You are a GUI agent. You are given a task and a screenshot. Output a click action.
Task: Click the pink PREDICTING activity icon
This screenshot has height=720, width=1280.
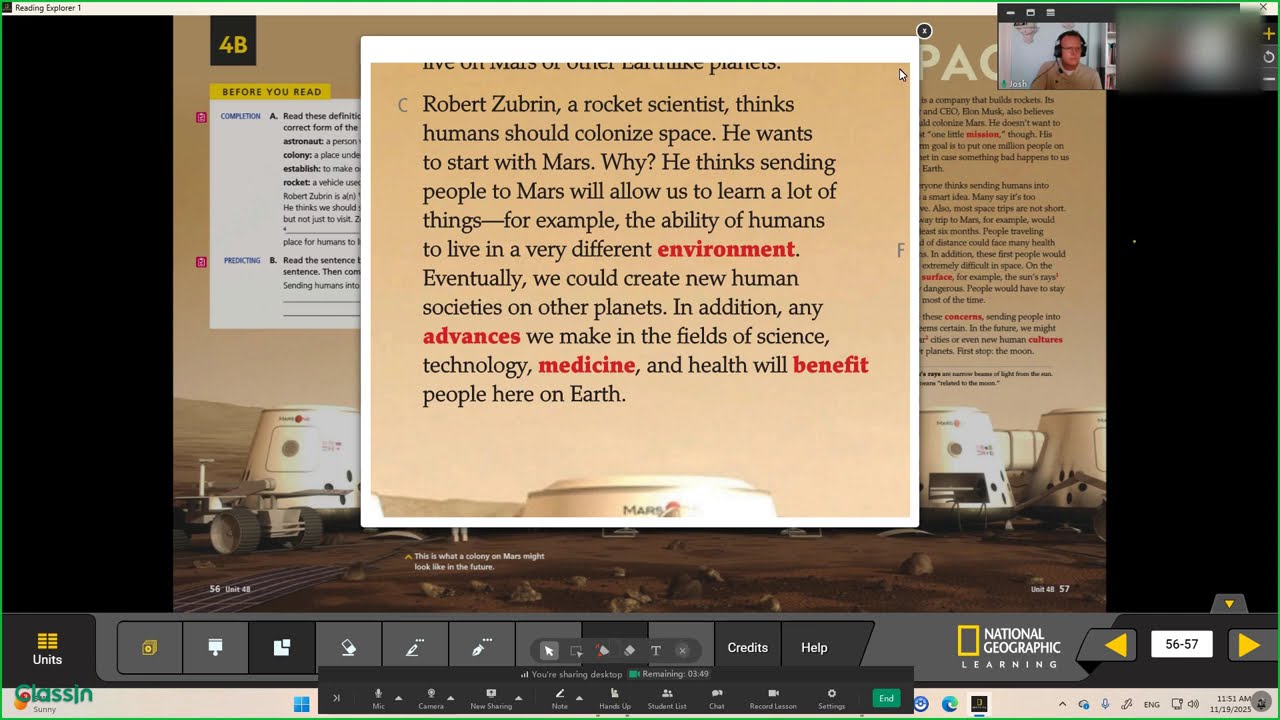pyautogui.click(x=201, y=262)
